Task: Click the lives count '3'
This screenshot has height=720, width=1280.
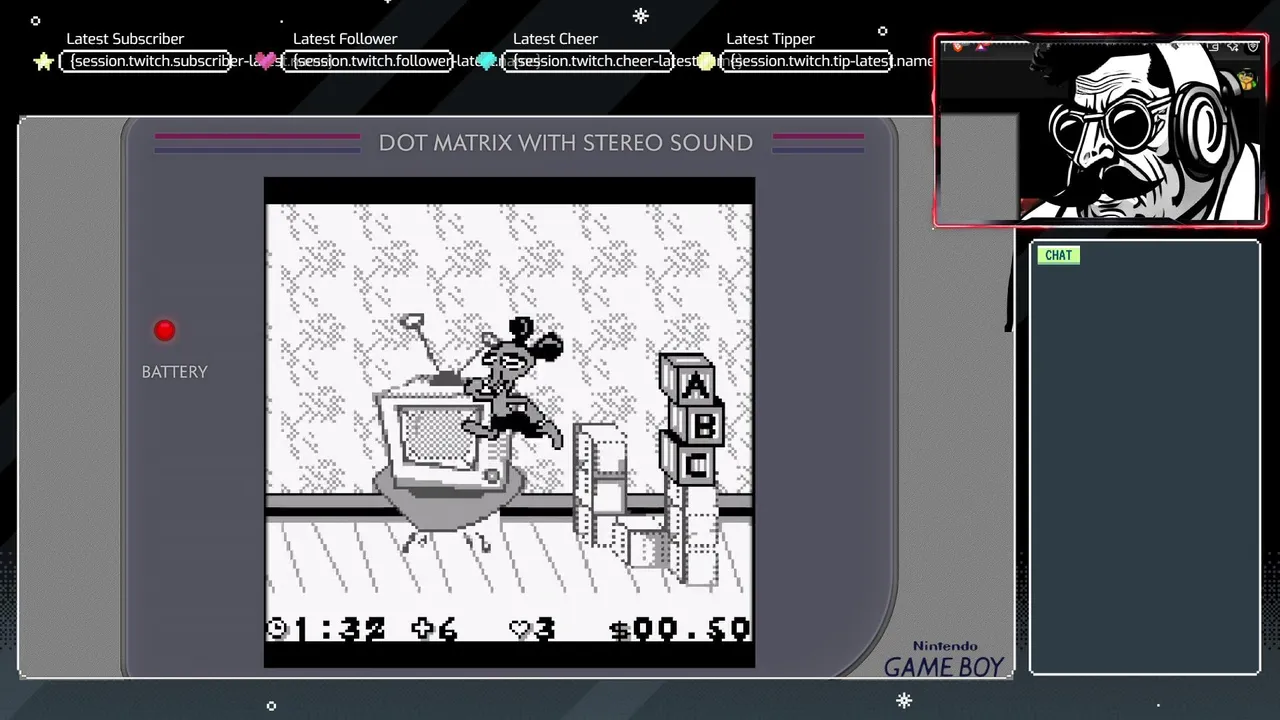Action: 544,629
